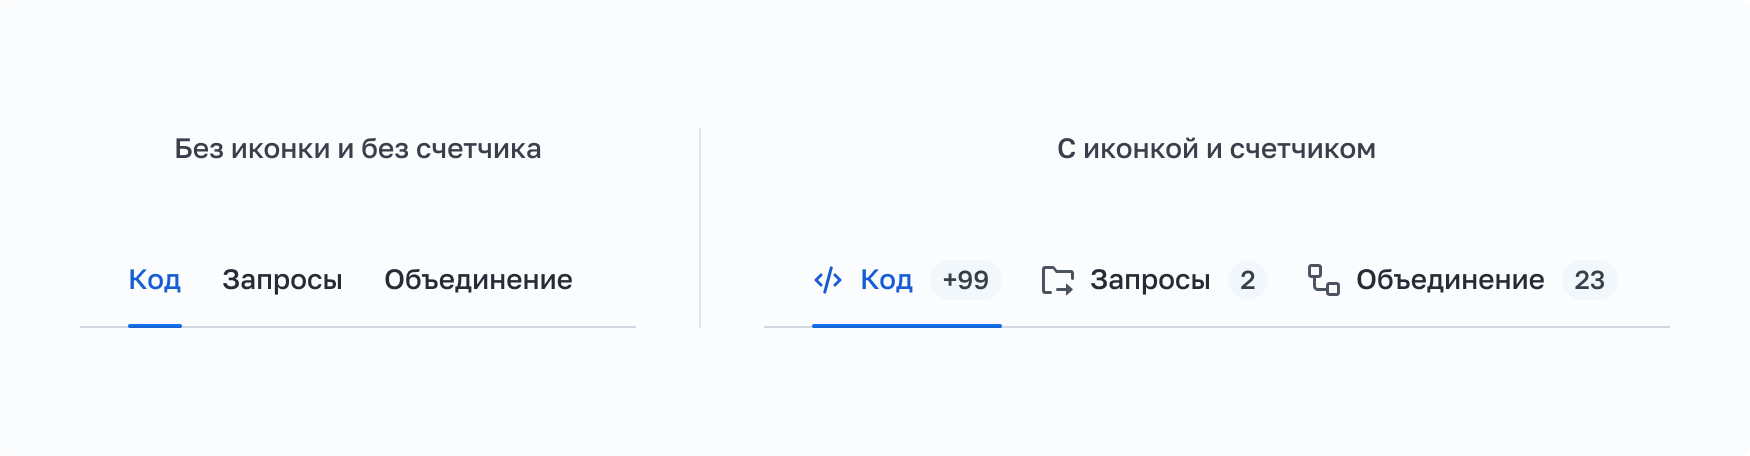Click the heading «Без иконки и без счетчика»
The width and height of the screenshot is (1750, 456).
tap(358, 149)
